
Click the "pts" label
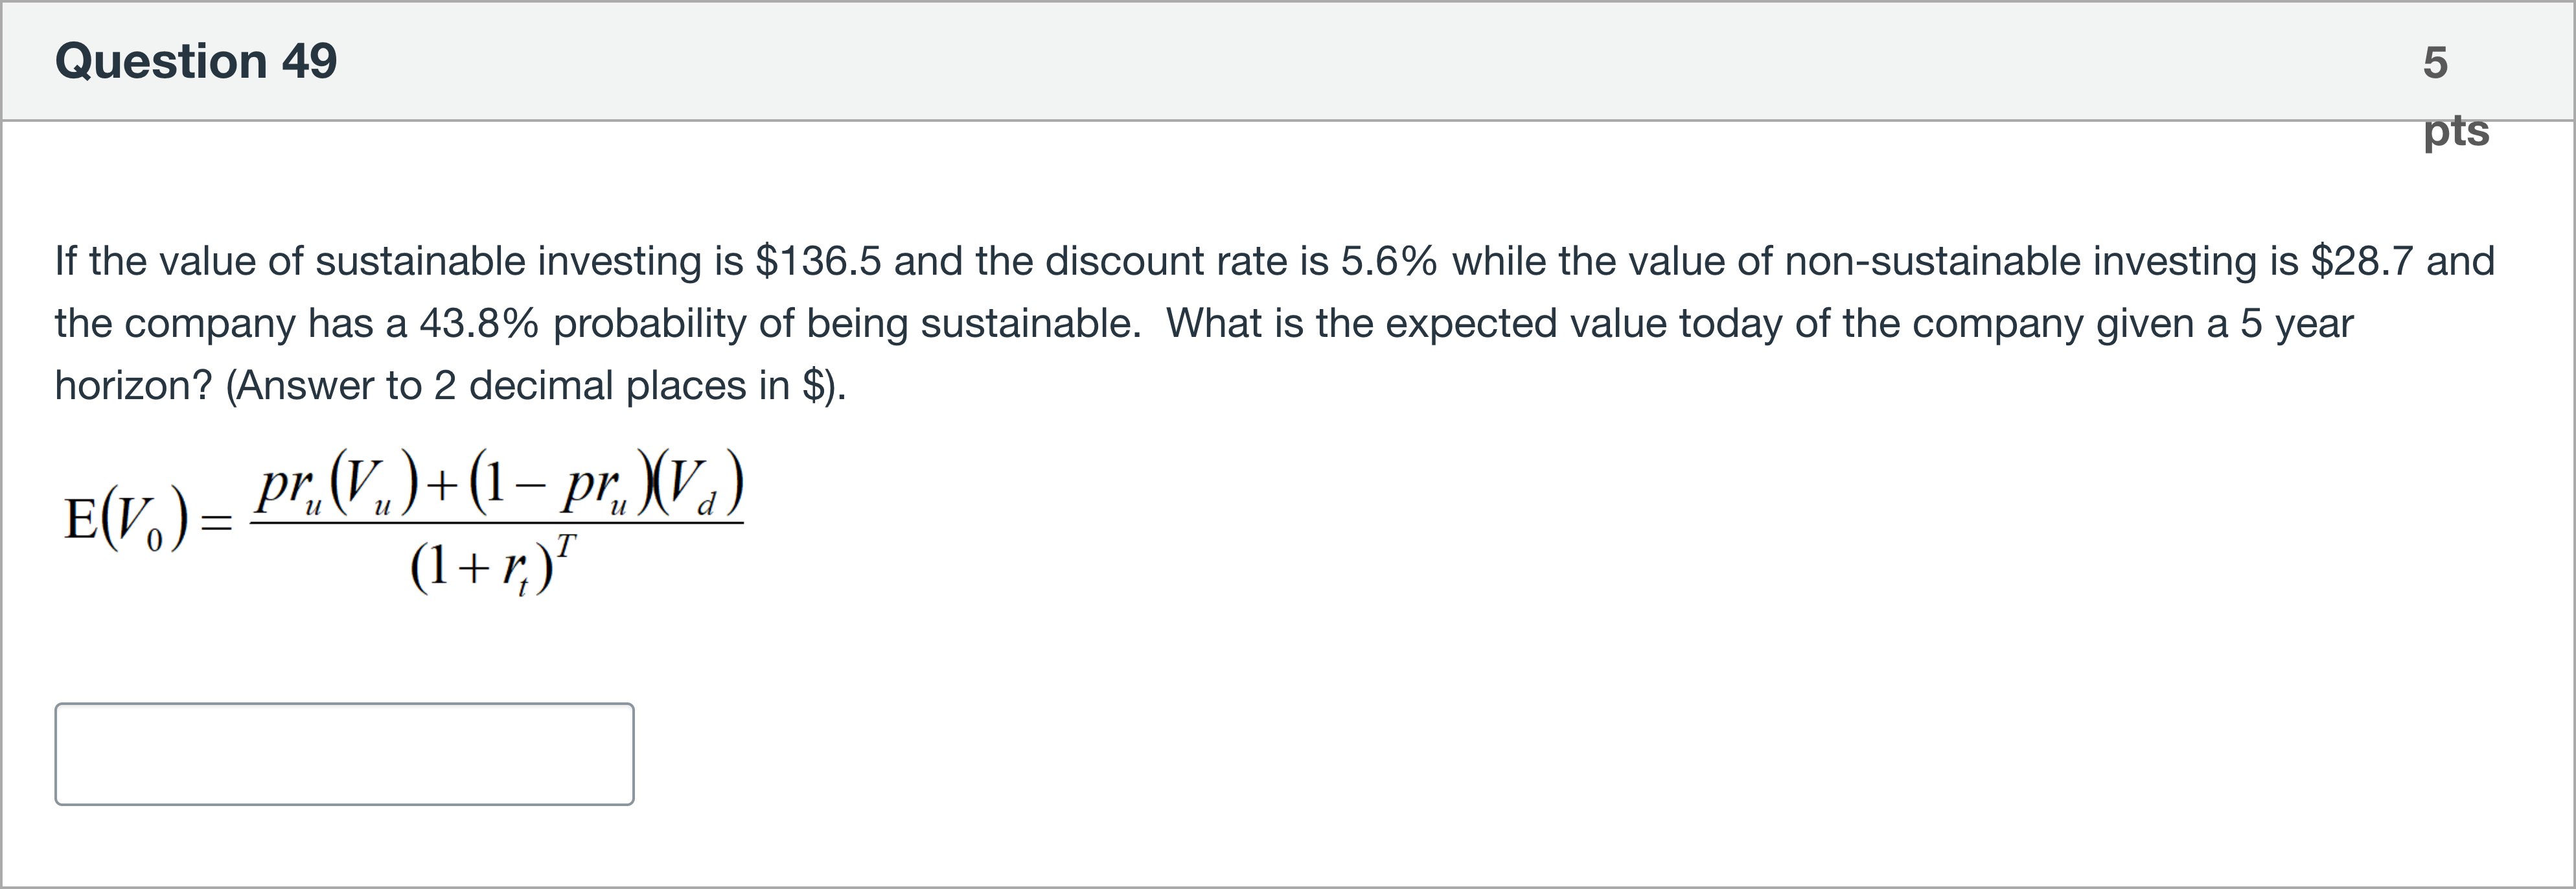[2456, 131]
